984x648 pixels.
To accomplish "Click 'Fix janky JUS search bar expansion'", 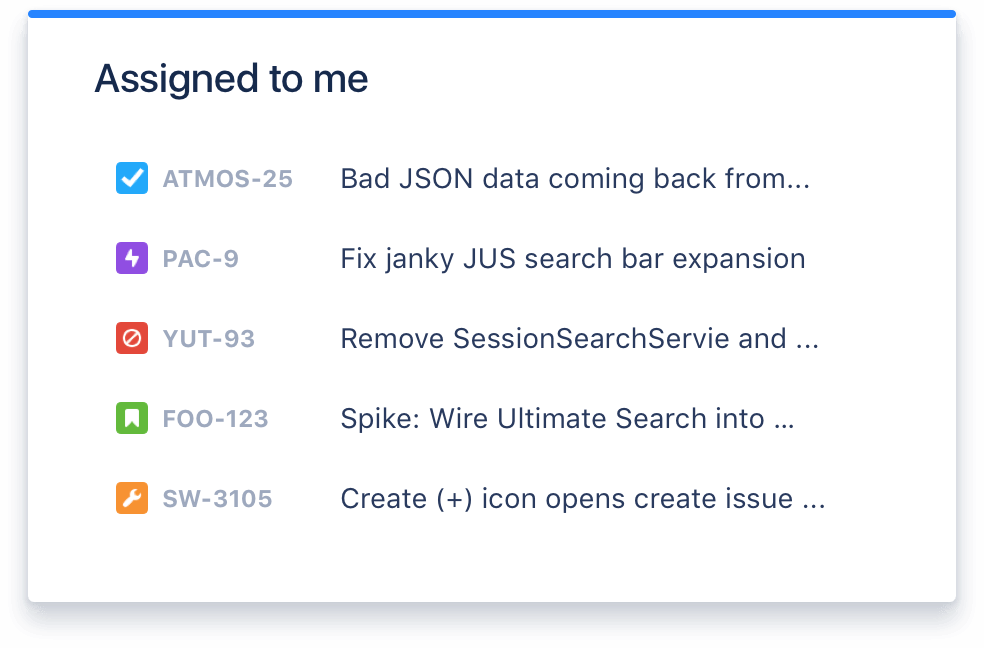I will tap(572, 258).
